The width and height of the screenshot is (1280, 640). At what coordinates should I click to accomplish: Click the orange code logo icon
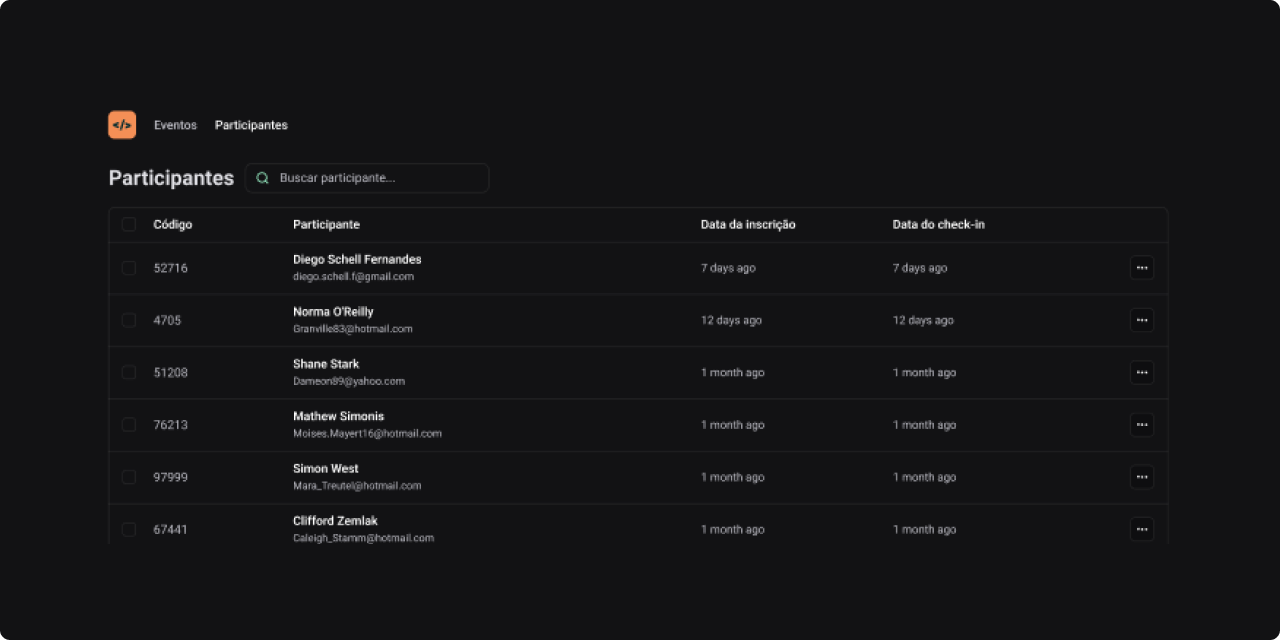(122, 125)
